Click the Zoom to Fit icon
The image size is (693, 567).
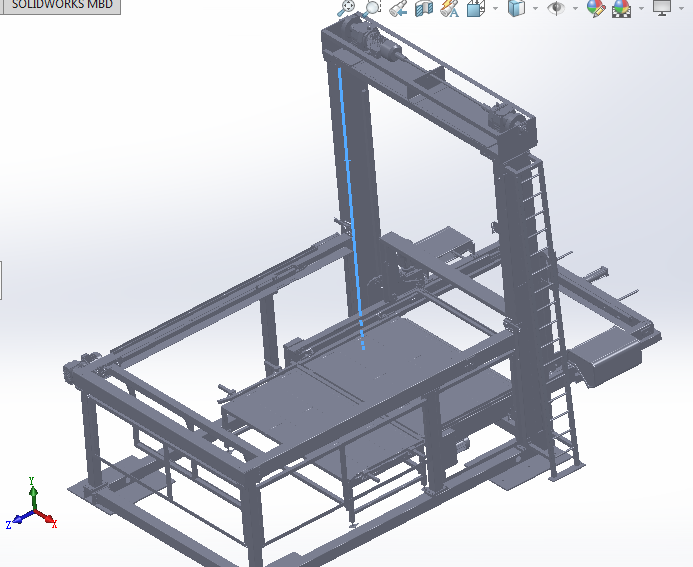click(346, 8)
